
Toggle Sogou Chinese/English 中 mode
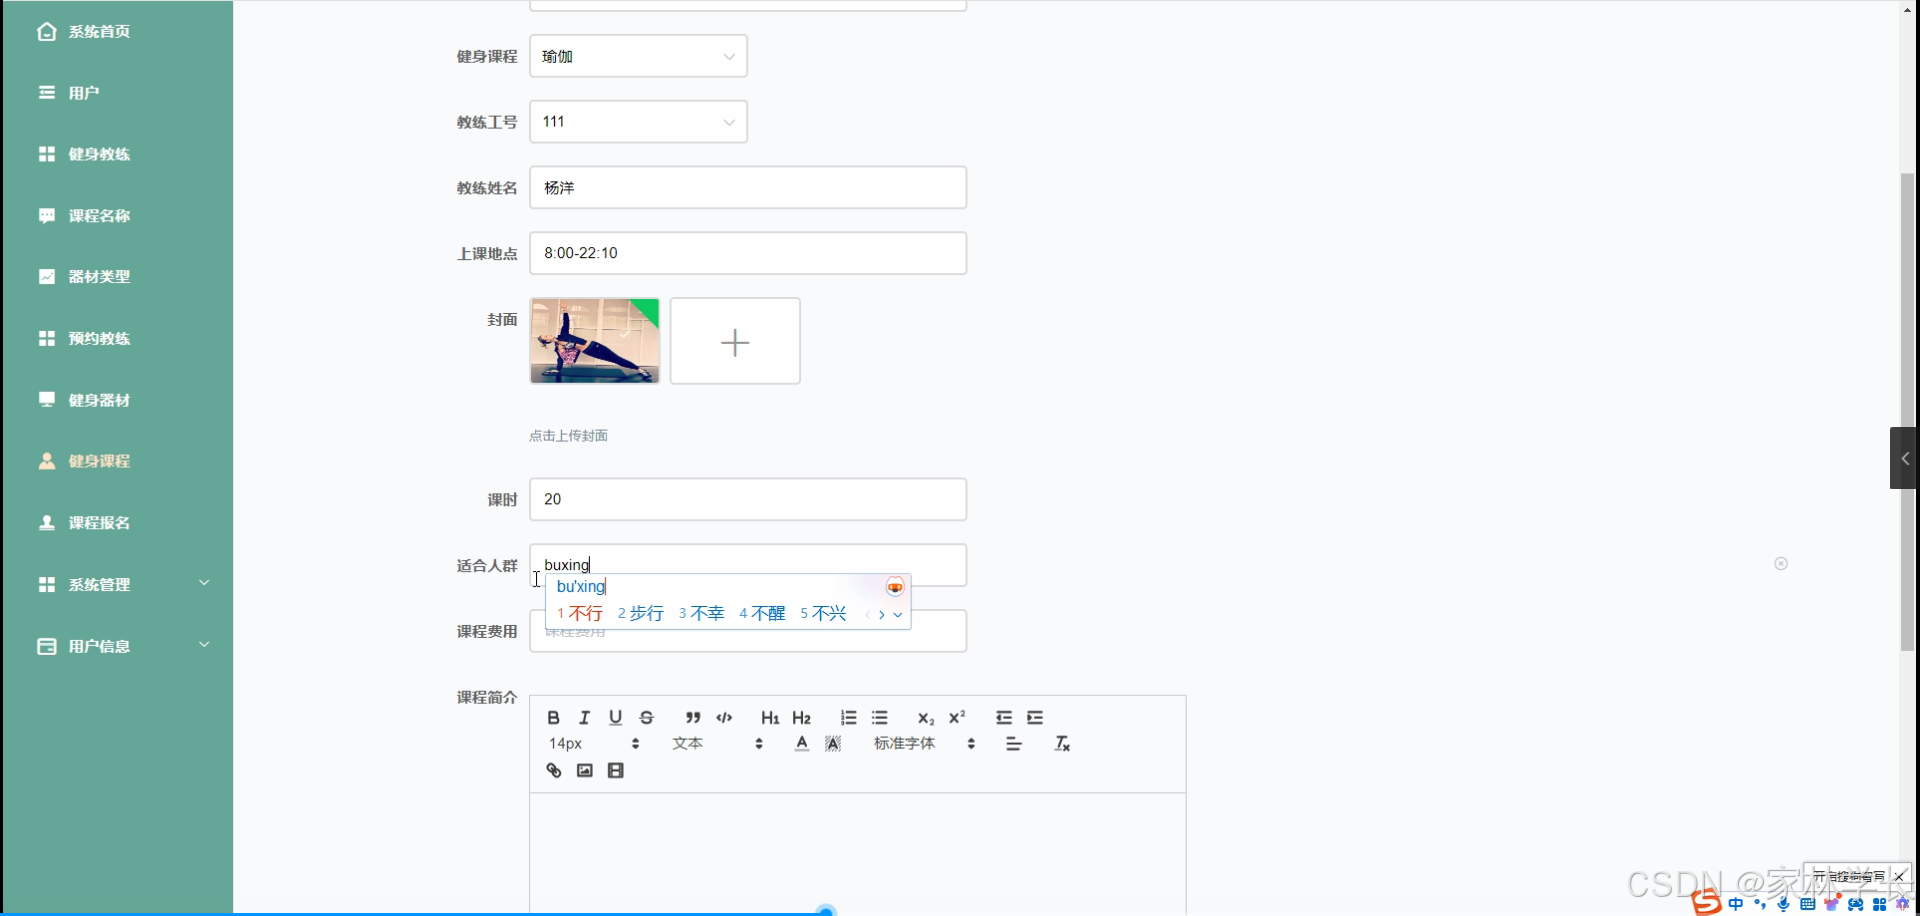coord(1735,904)
